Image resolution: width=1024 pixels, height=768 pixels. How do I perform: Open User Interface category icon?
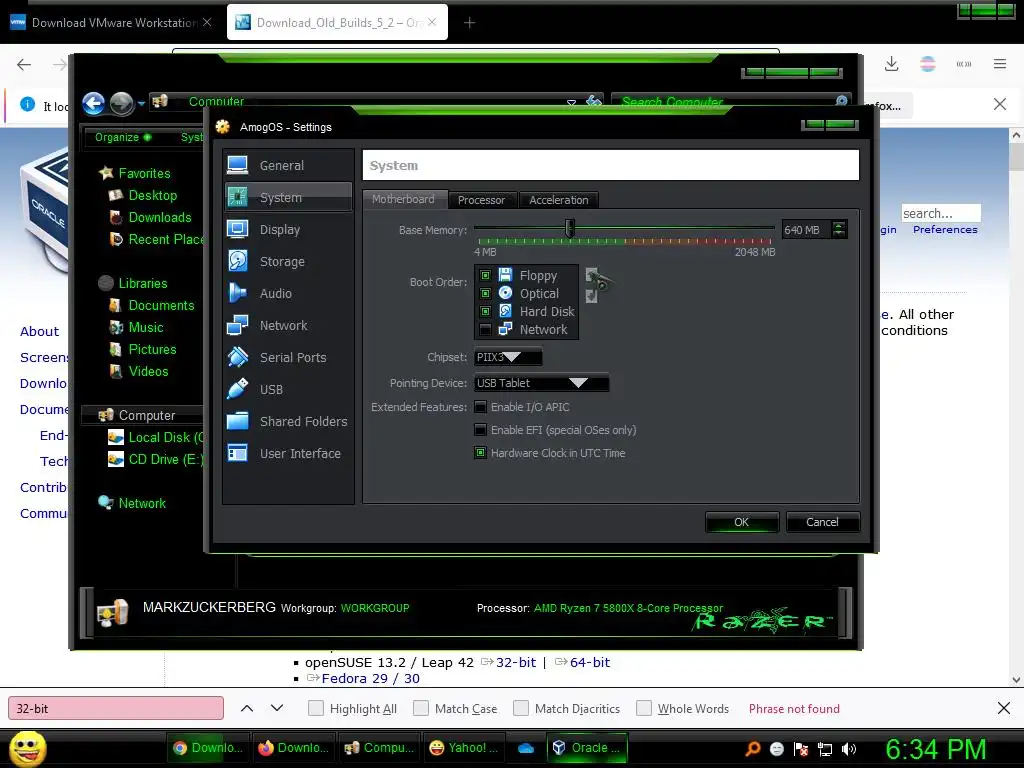click(x=237, y=453)
